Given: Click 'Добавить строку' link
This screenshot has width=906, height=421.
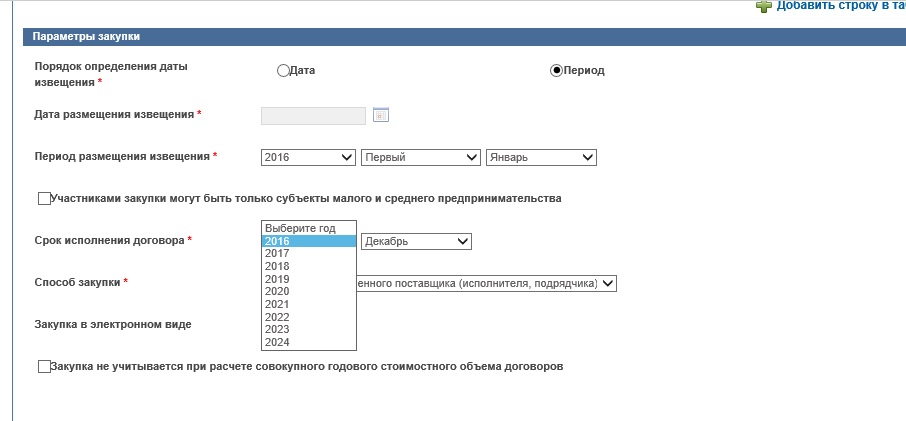Looking at the screenshot, I should [841, 6].
